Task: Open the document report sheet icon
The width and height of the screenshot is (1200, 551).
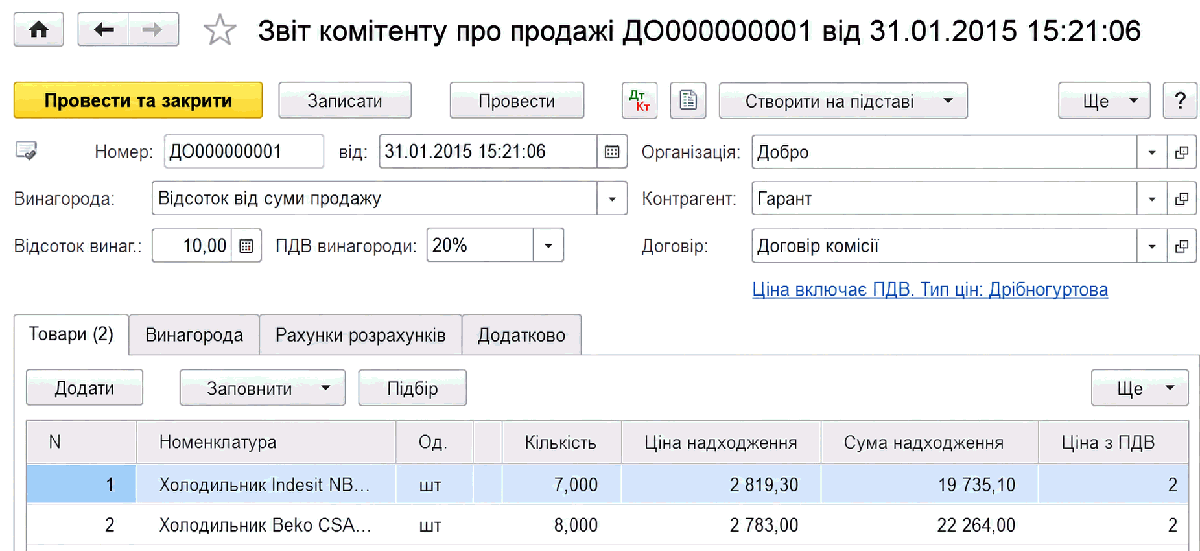Action: point(688,101)
